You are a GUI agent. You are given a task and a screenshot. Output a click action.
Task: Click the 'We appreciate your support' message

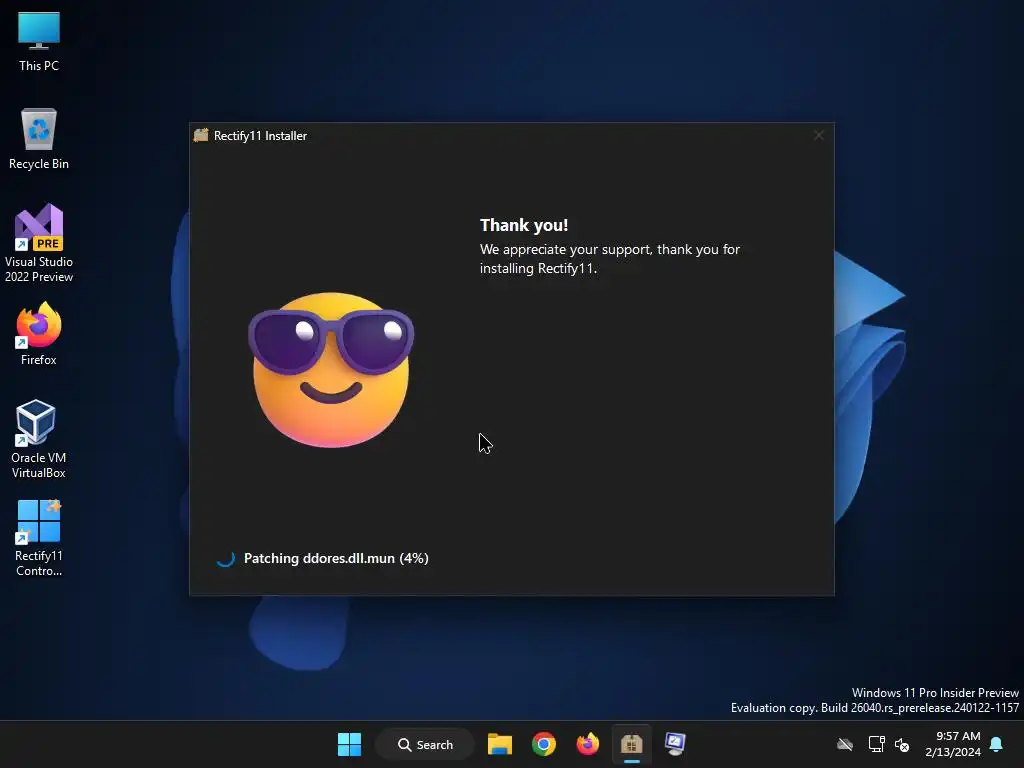[609, 259]
